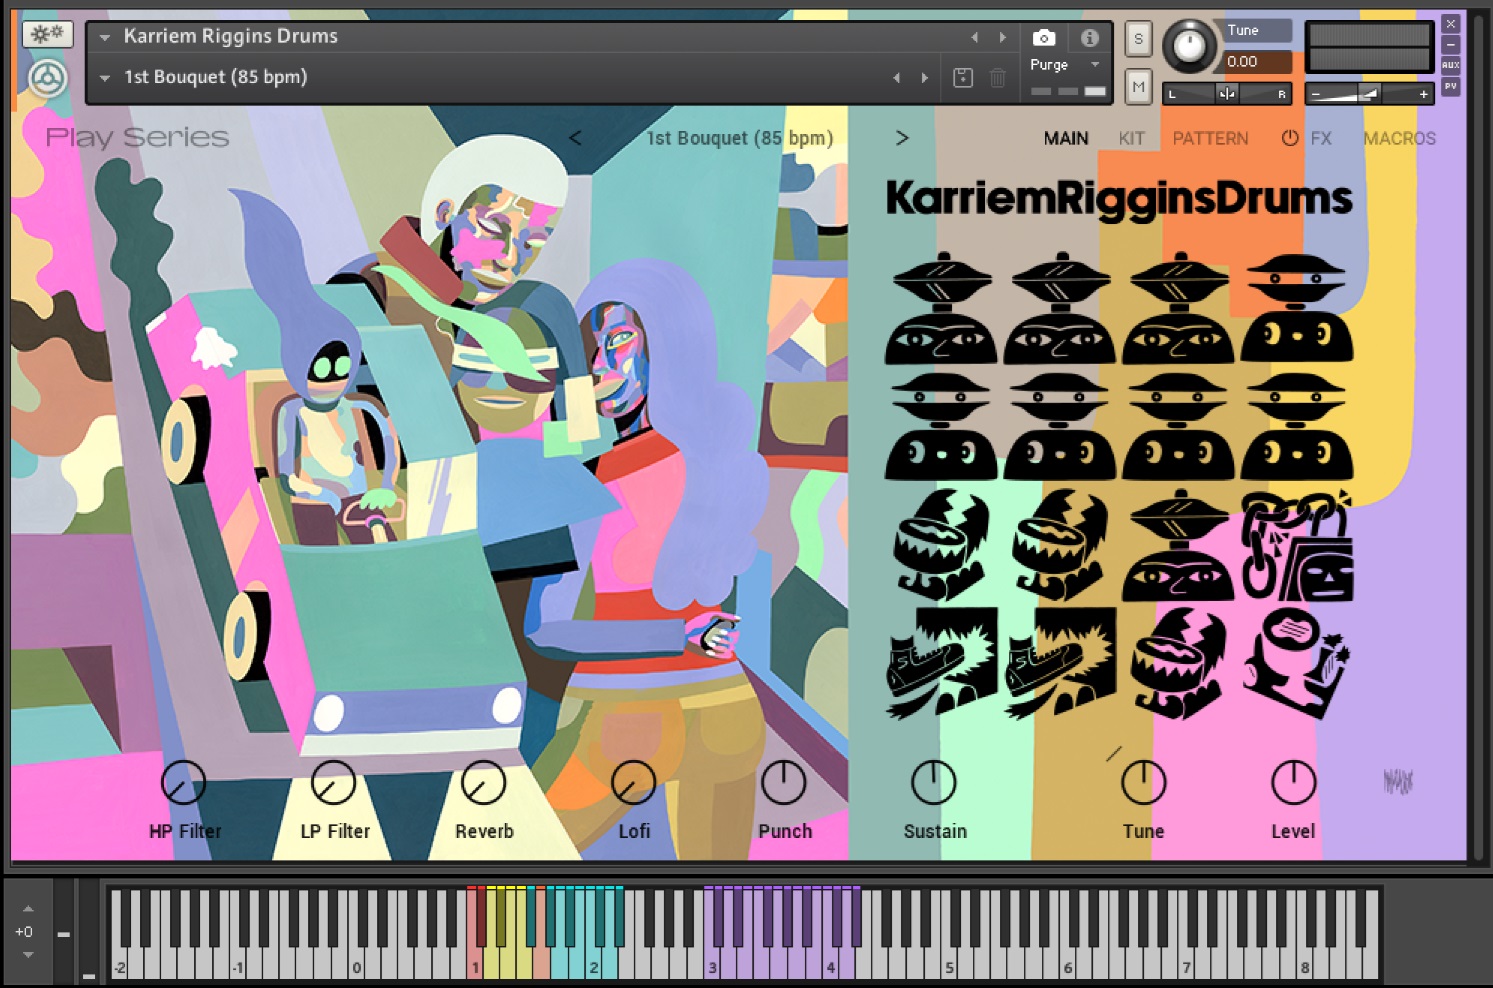Select previous instrument with header left arrow
Image resolution: width=1493 pixels, height=988 pixels.
974,37
